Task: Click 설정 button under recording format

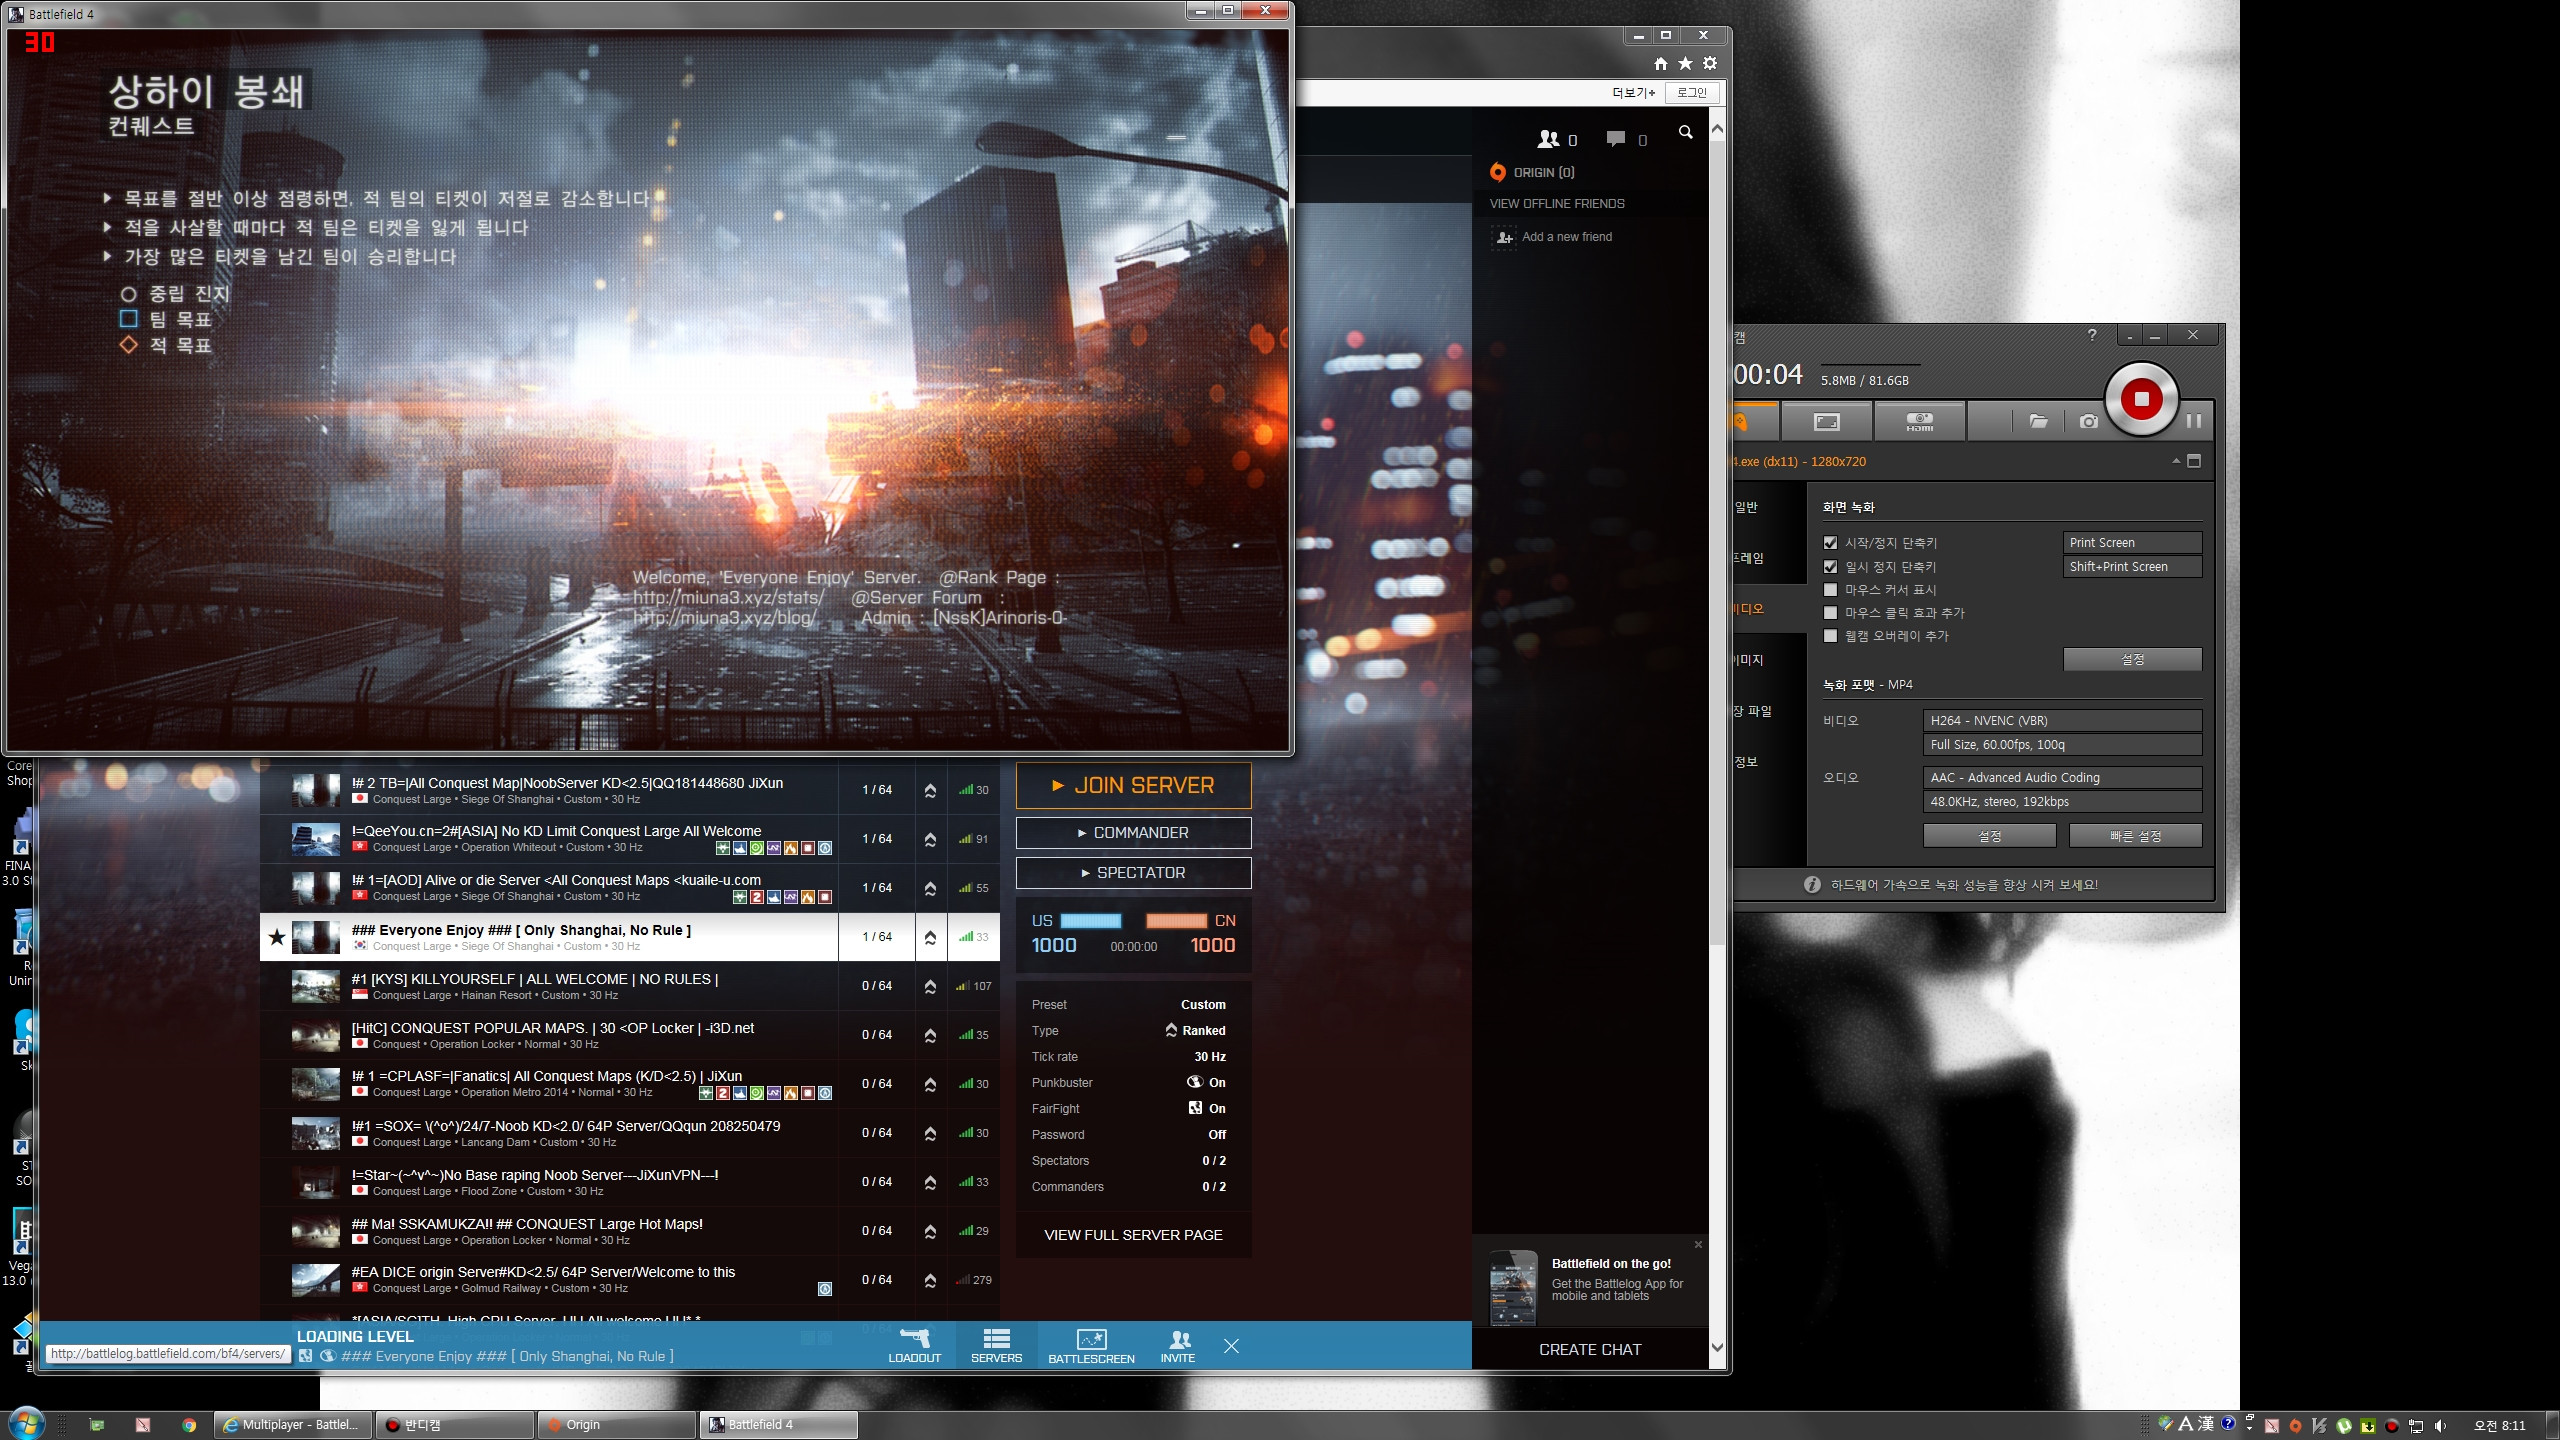Action: (x=1989, y=836)
